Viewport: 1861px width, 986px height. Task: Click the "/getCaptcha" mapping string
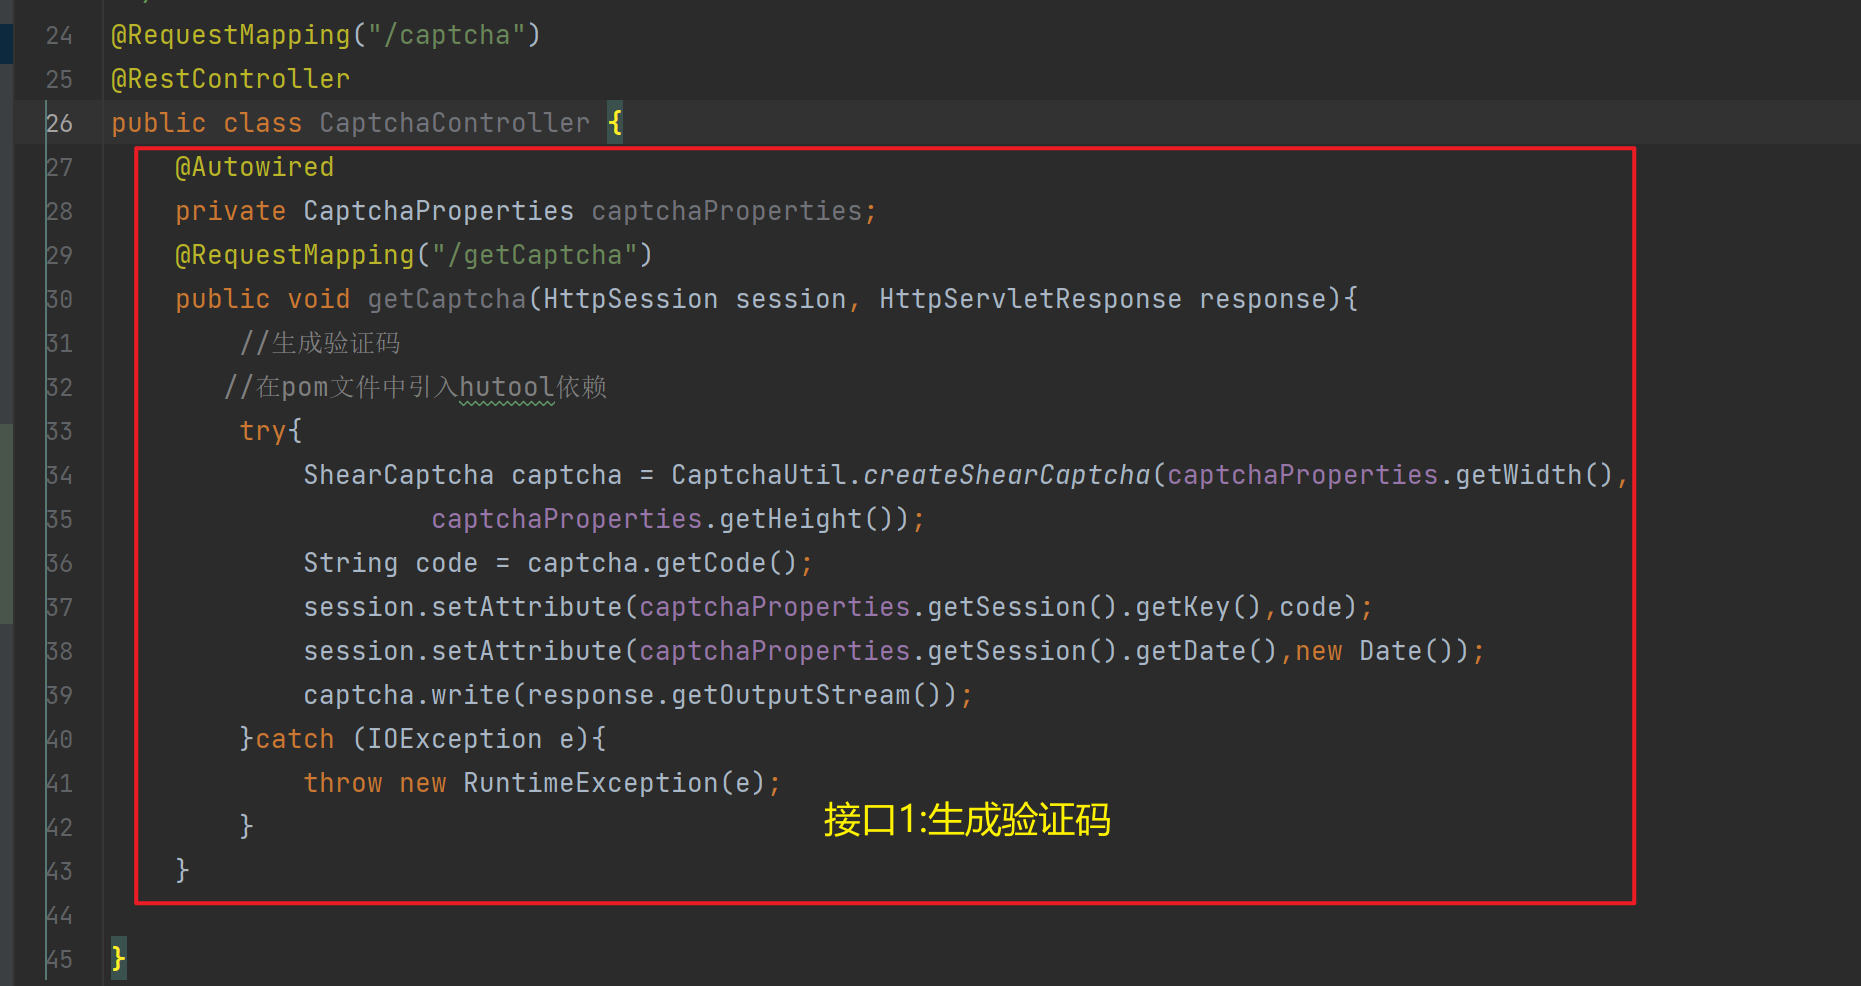pos(535,255)
